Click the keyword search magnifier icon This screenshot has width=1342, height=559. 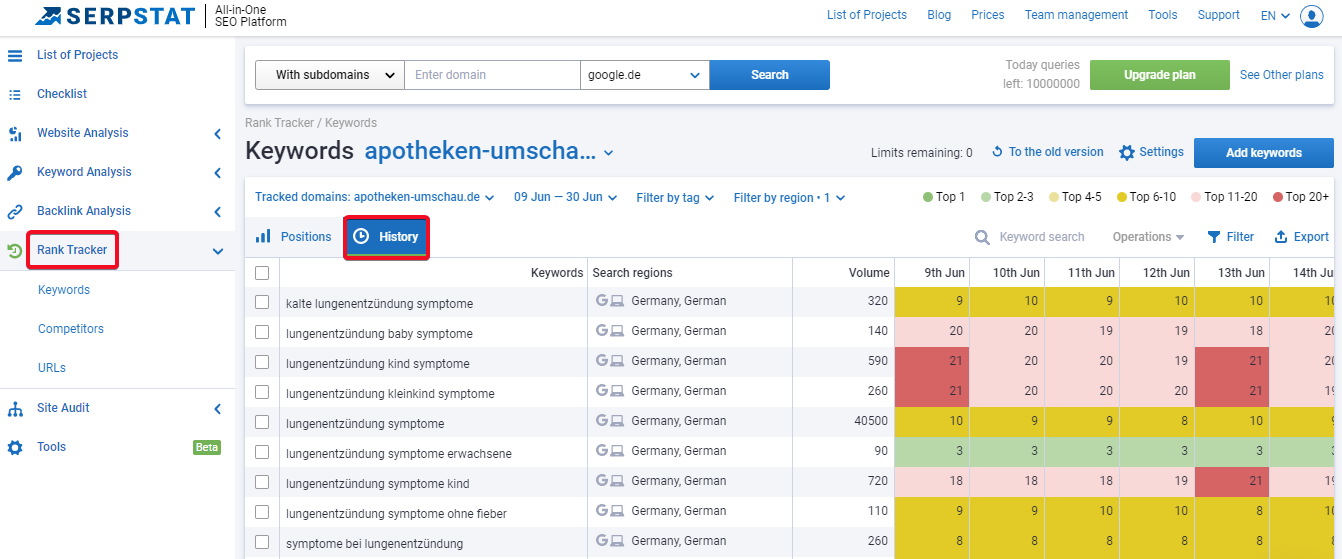[983, 237]
